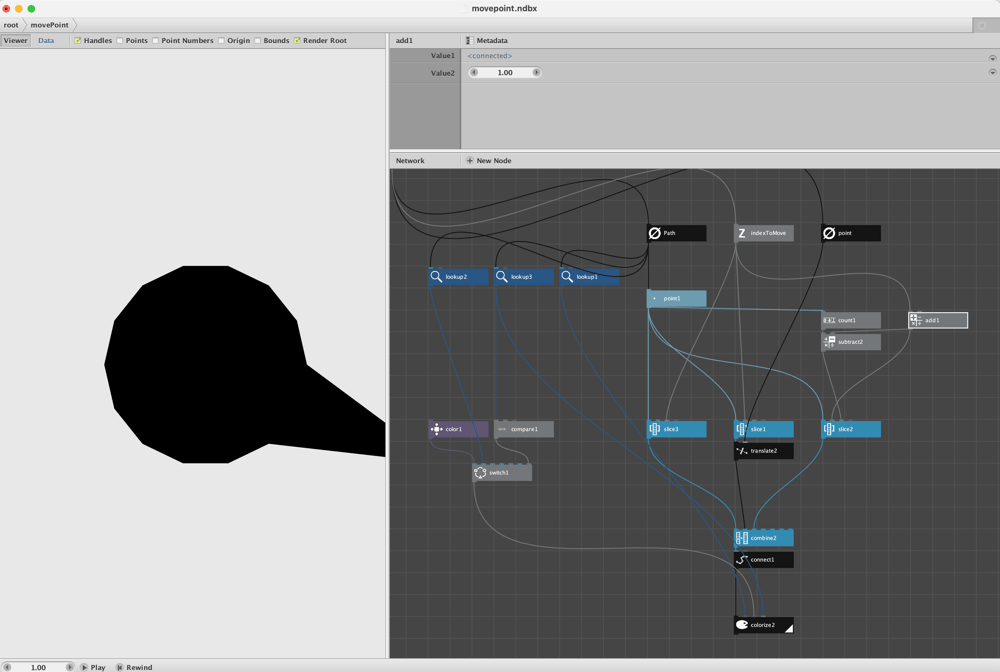Enable the Bounds checkbox
This screenshot has width=1000, height=672.
coord(258,40)
